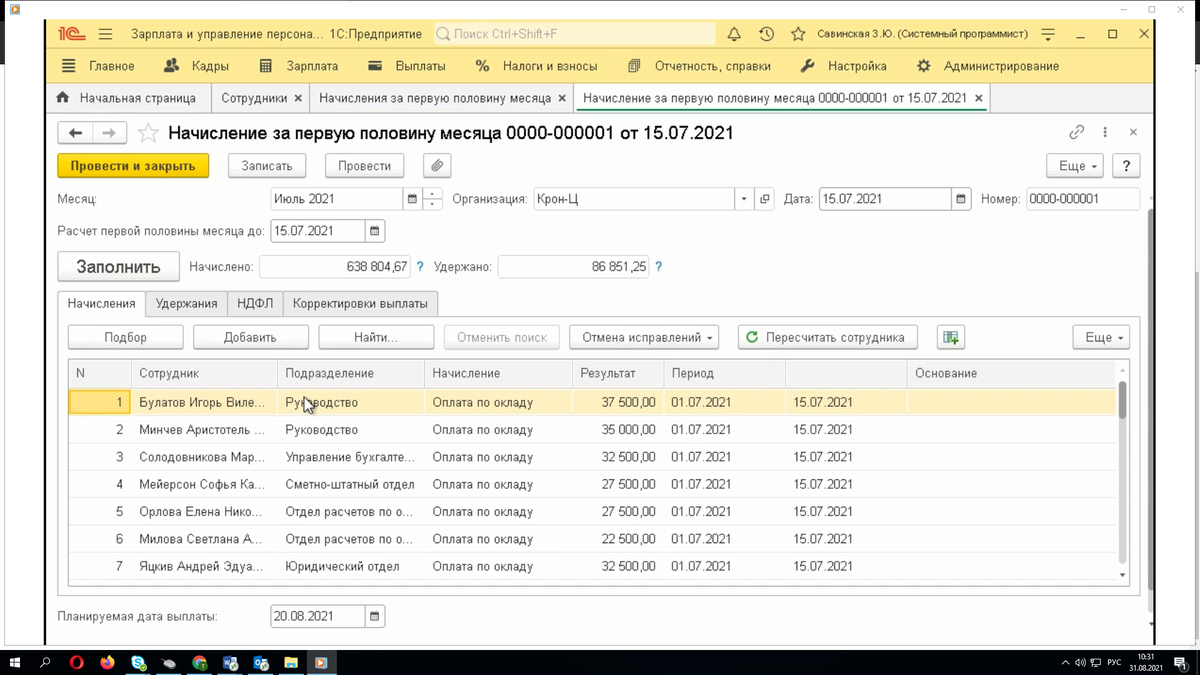Show hint next to Начислено amount
The image size is (1200, 675).
420,267
